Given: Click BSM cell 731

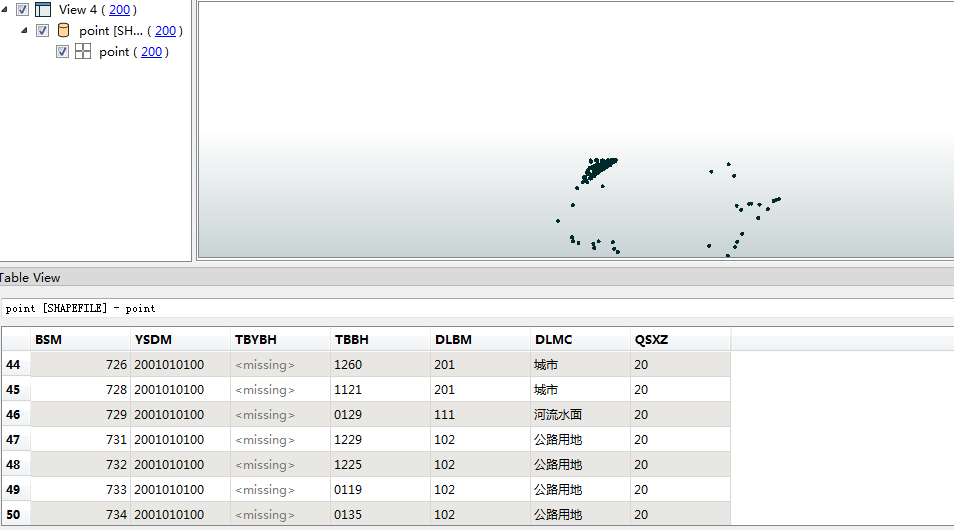Looking at the screenshot, I should pos(80,439).
